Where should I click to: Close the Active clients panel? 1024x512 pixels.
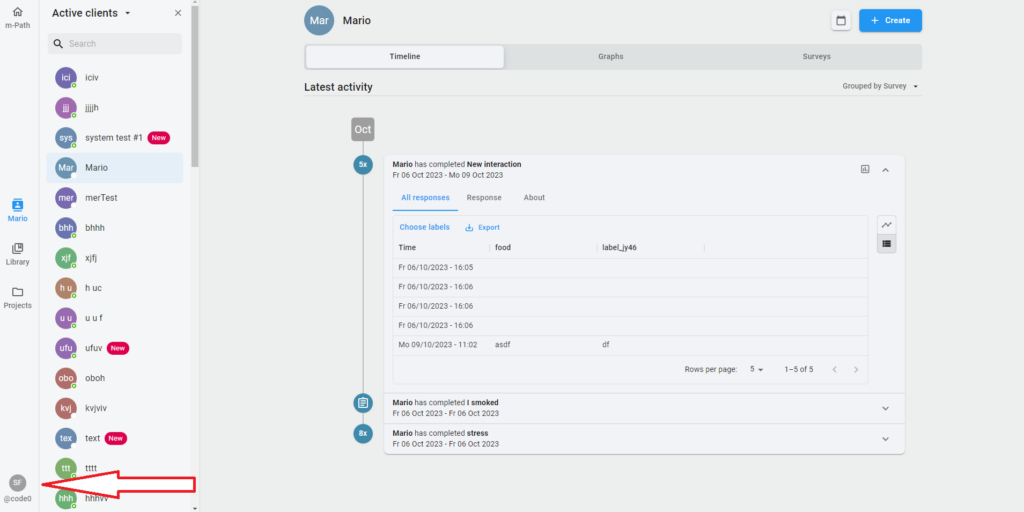click(178, 13)
